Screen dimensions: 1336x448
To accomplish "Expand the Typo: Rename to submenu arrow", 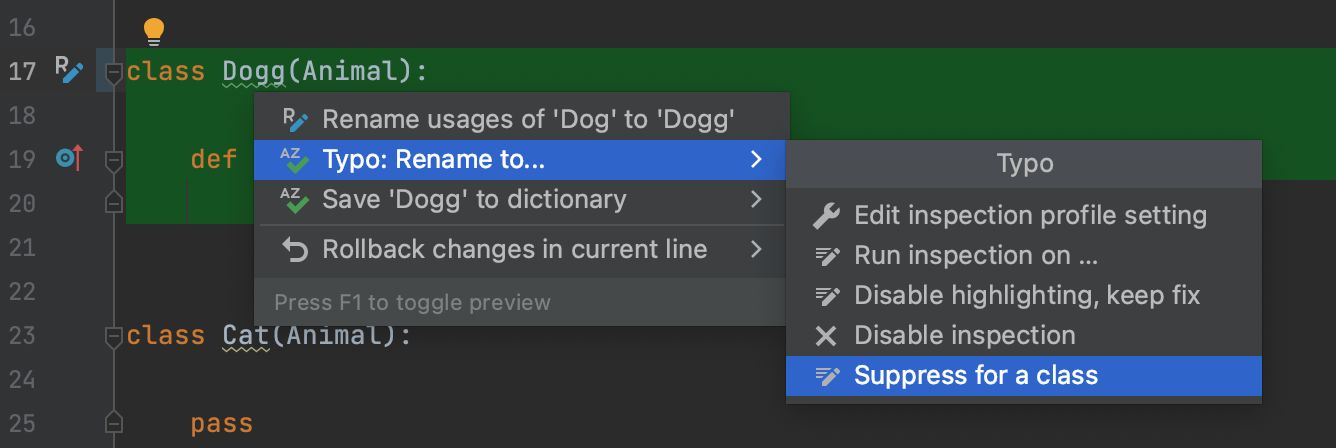I will 756,159.
